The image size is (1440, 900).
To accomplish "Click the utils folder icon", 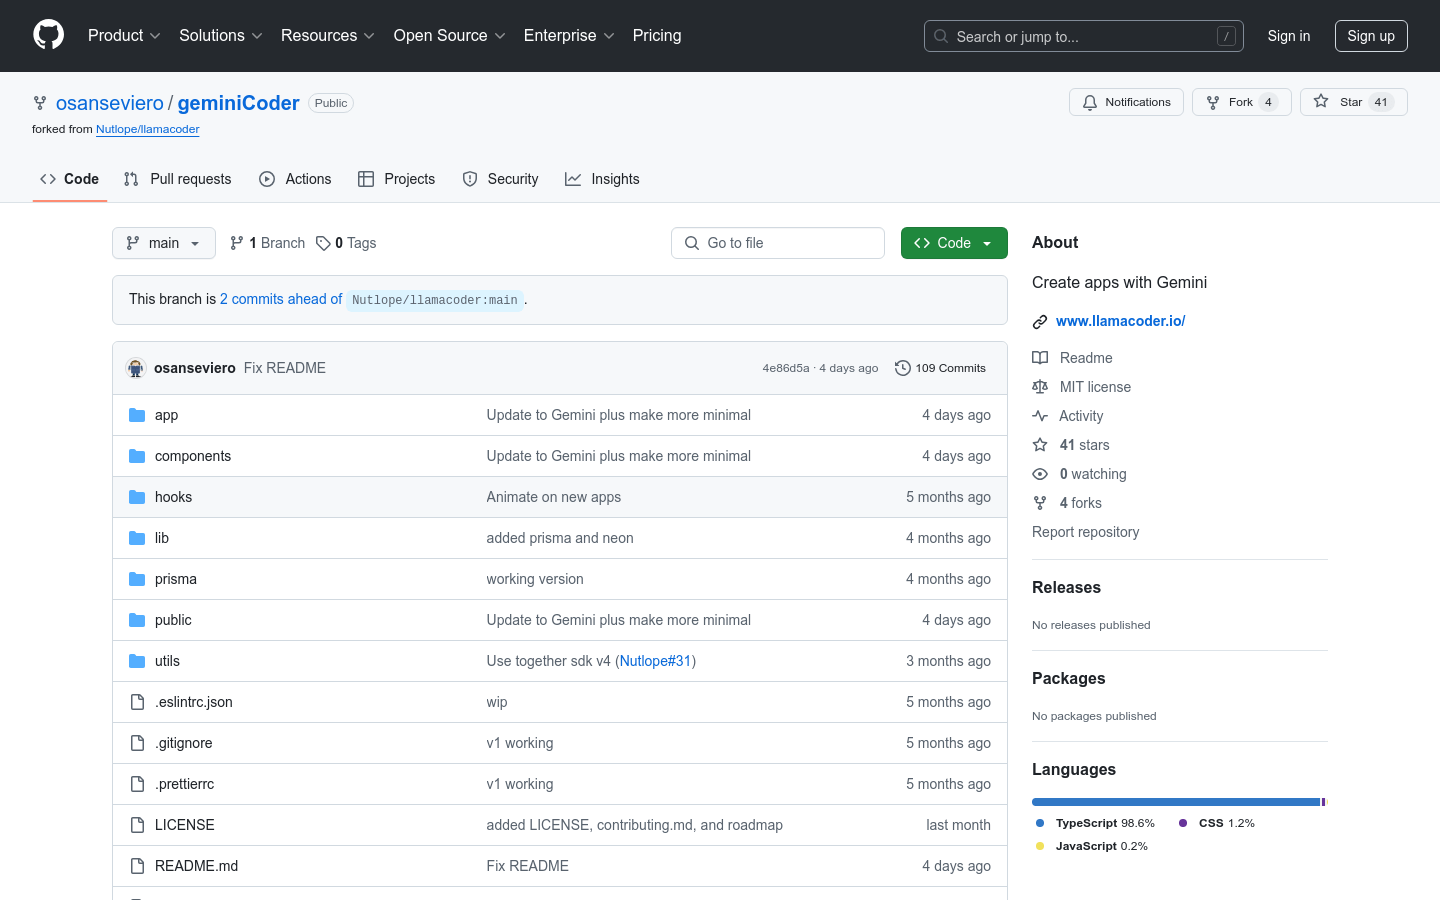I will tap(137, 661).
